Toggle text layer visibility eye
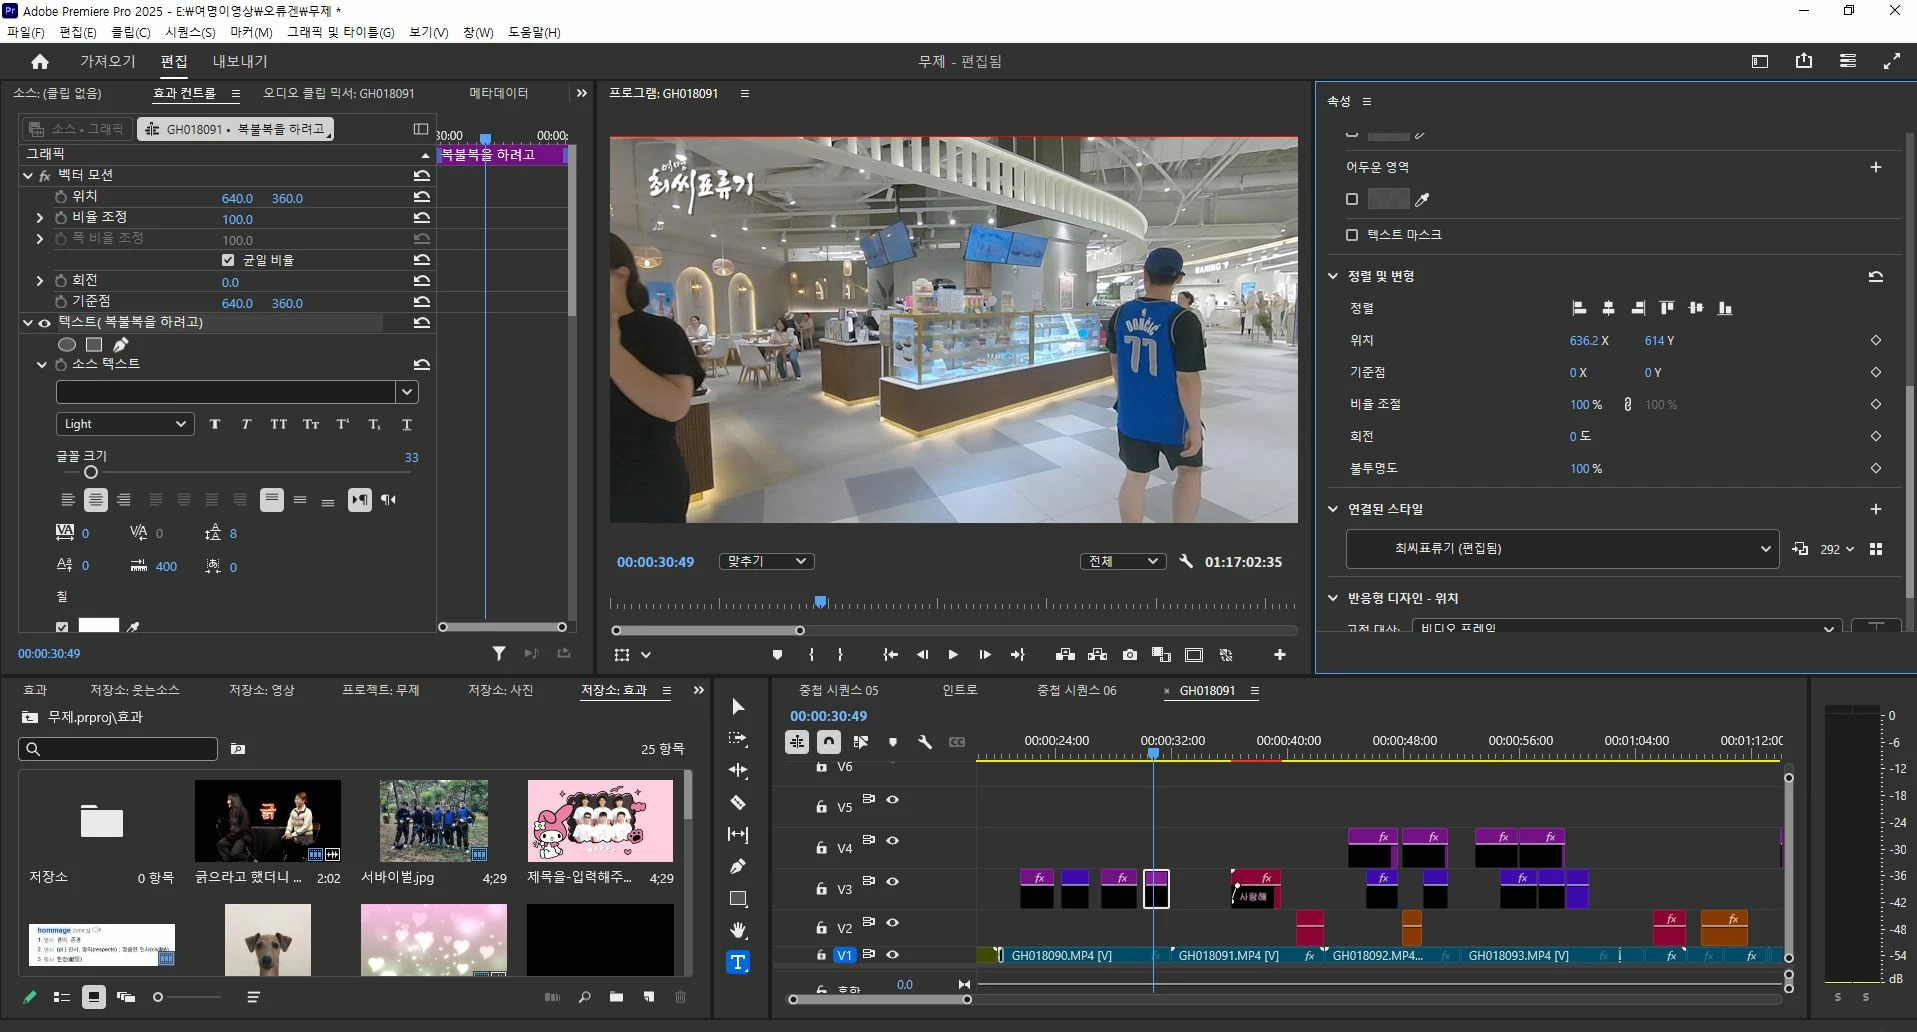This screenshot has height=1032, width=1917. coord(44,323)
